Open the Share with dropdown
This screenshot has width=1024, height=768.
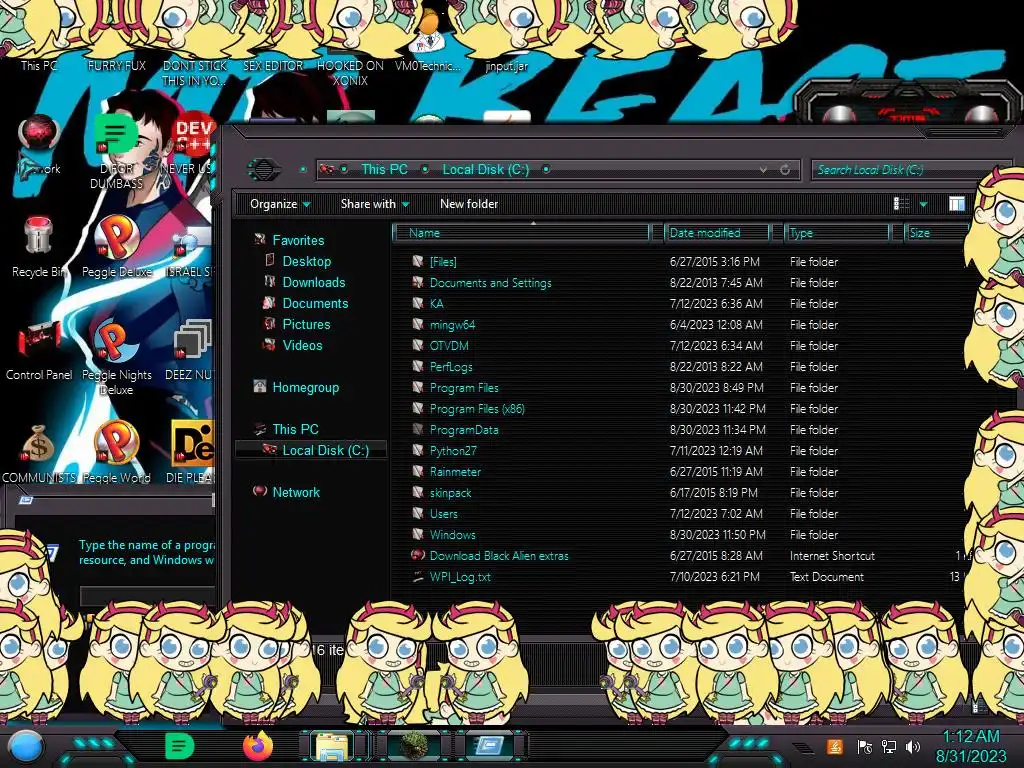375,204
